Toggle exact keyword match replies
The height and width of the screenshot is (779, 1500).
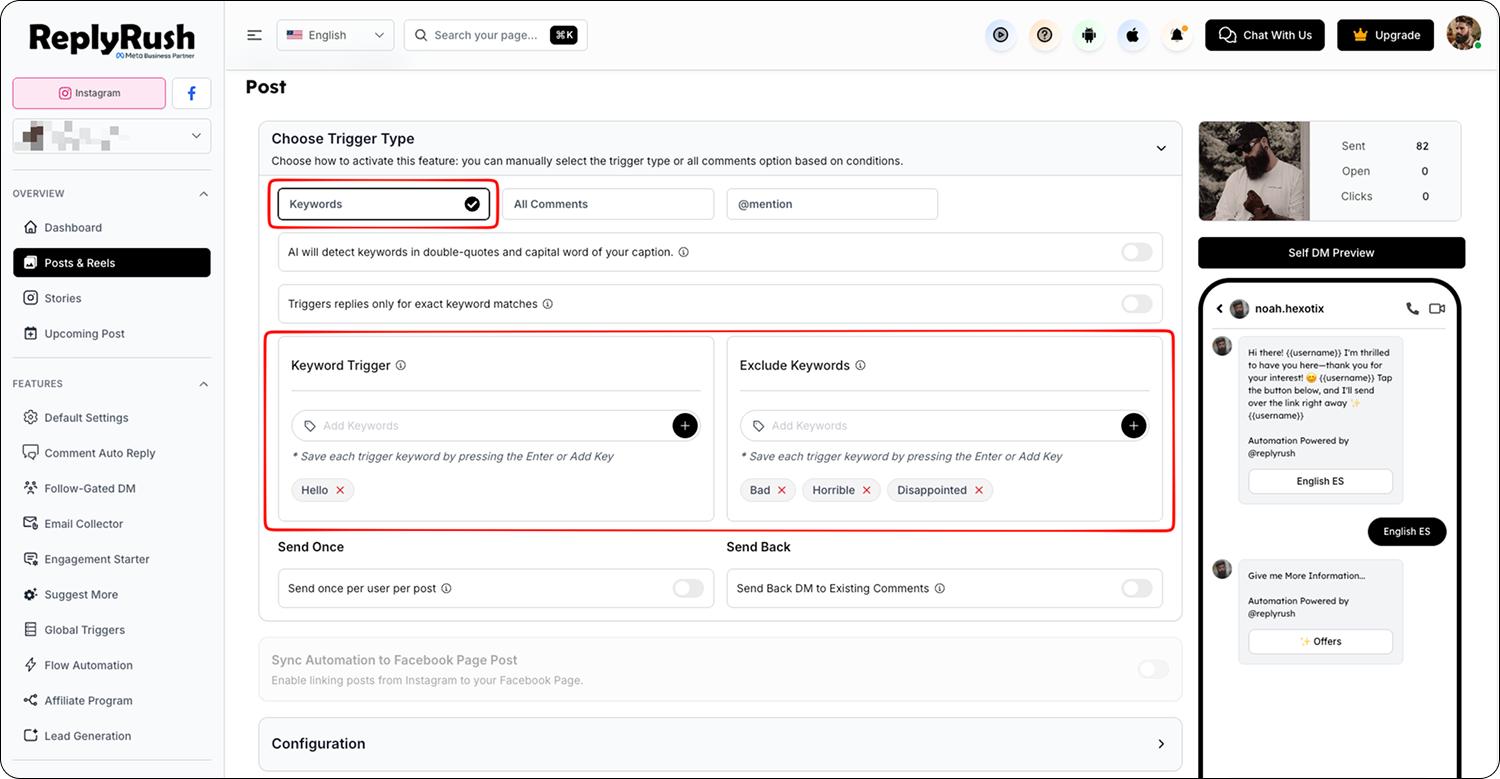click(x=1137, y=304)
